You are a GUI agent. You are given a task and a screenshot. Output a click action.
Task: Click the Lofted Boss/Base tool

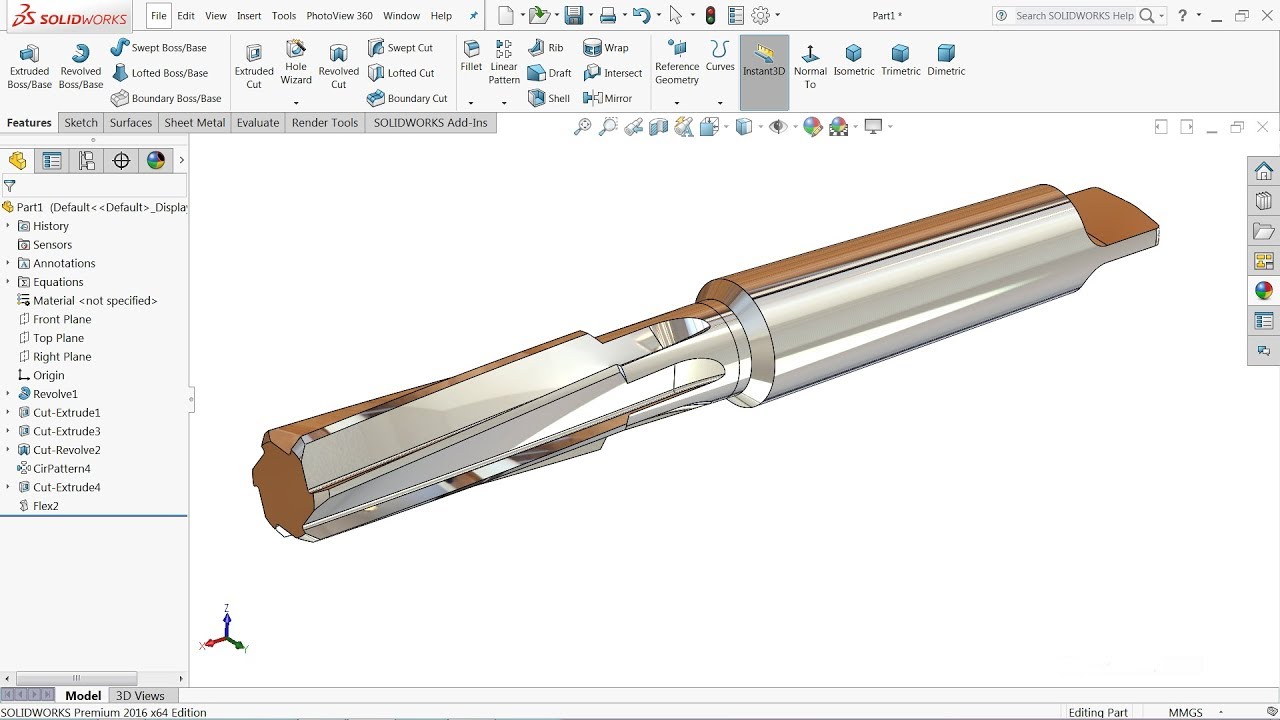tap(160, 73)
